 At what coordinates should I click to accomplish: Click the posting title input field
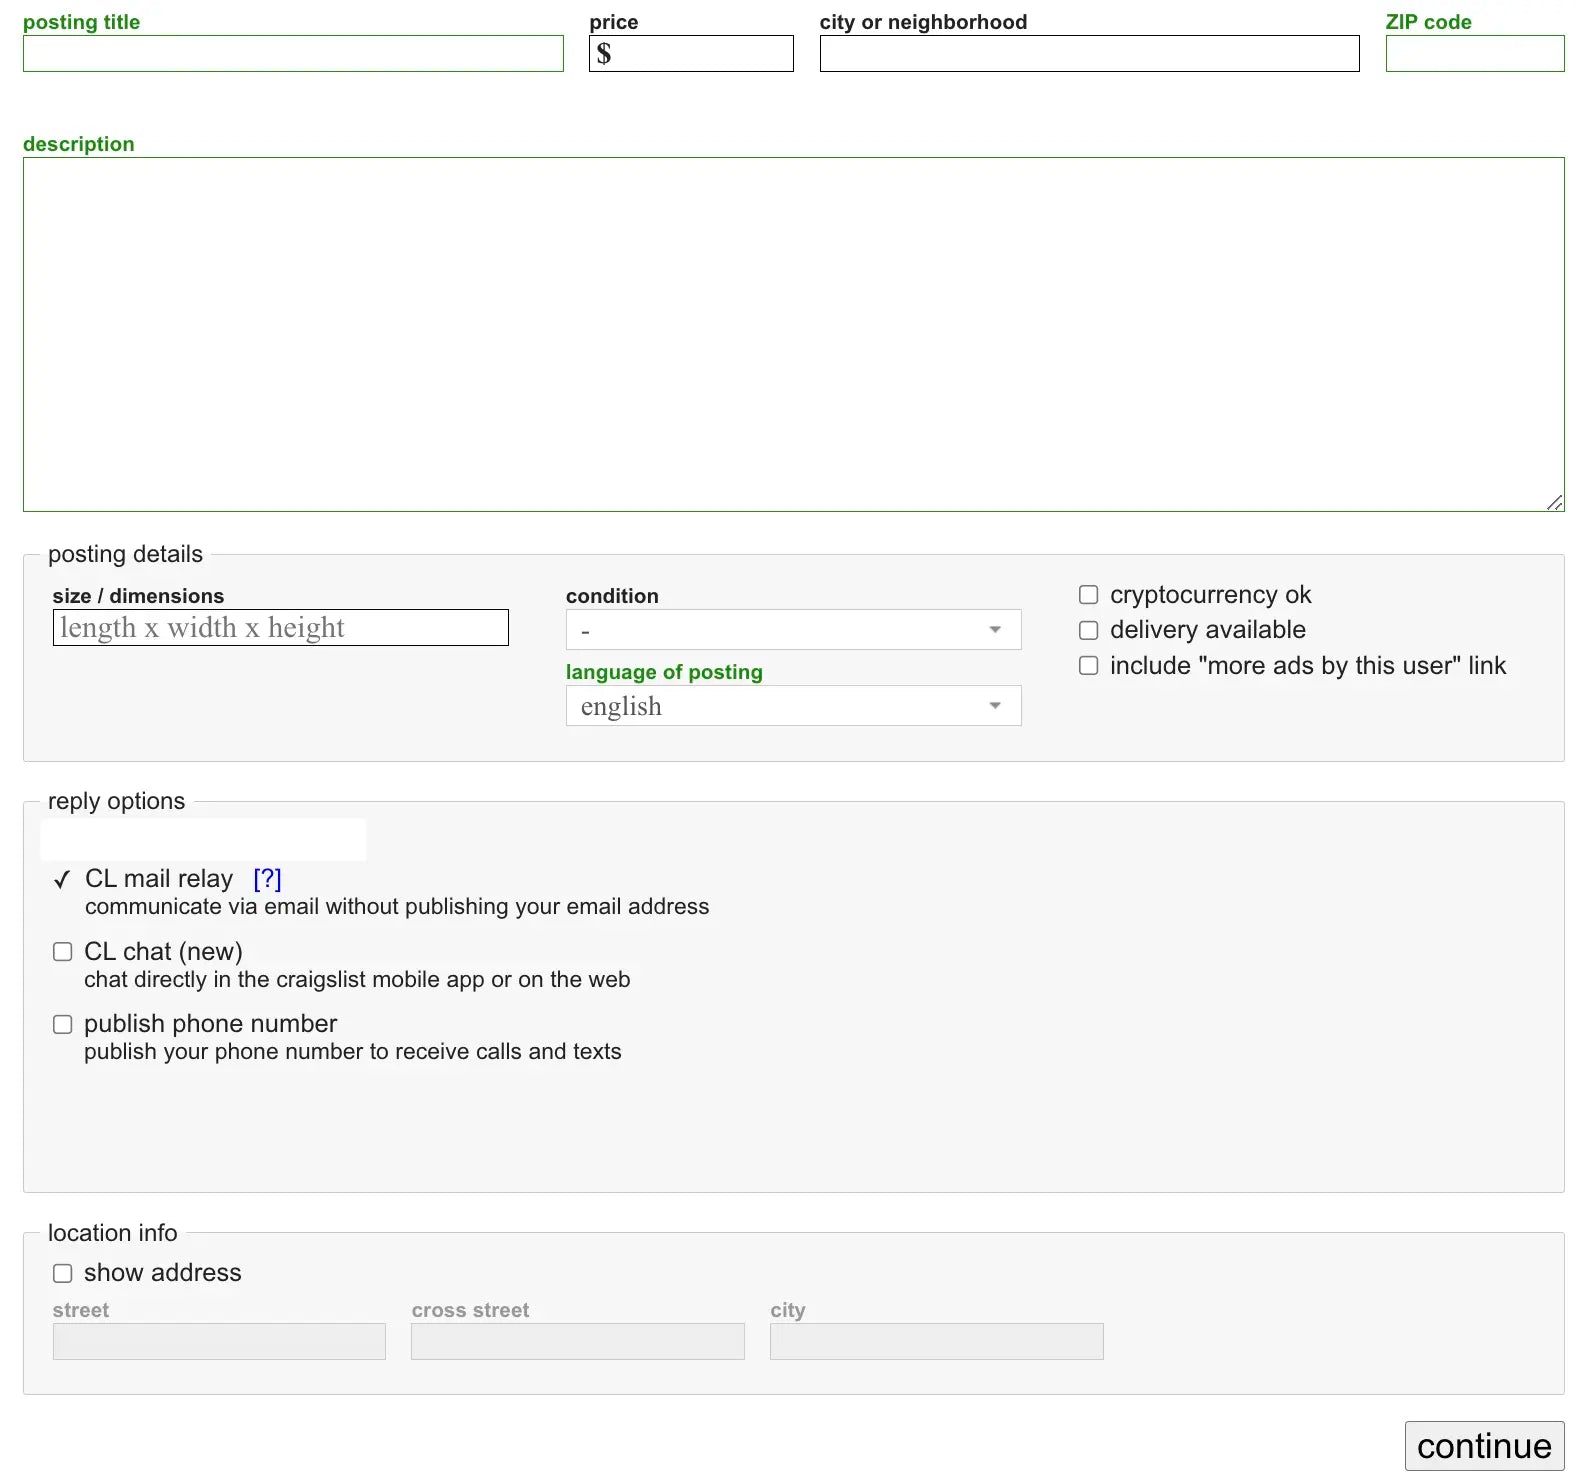point(293,54)
